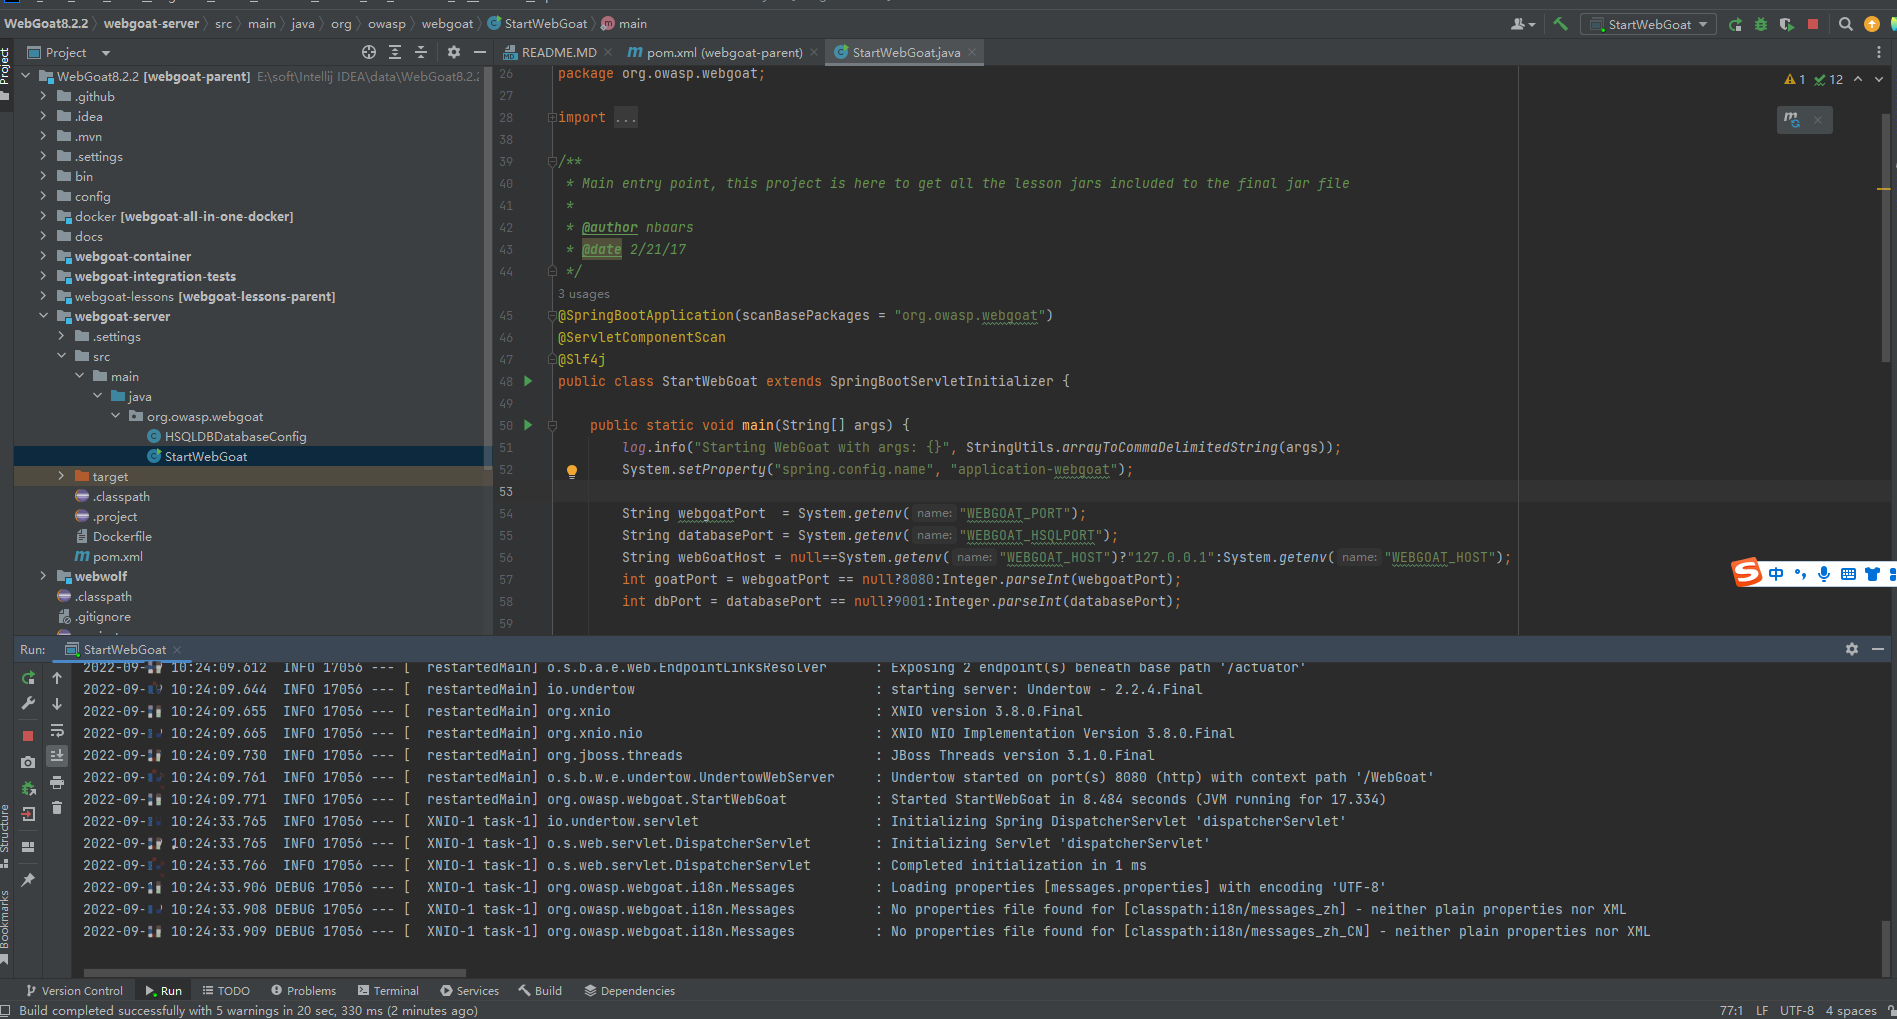Dismiss the Maven reload popup
Screen dimensions: 1897x1019
(1818, 120)
